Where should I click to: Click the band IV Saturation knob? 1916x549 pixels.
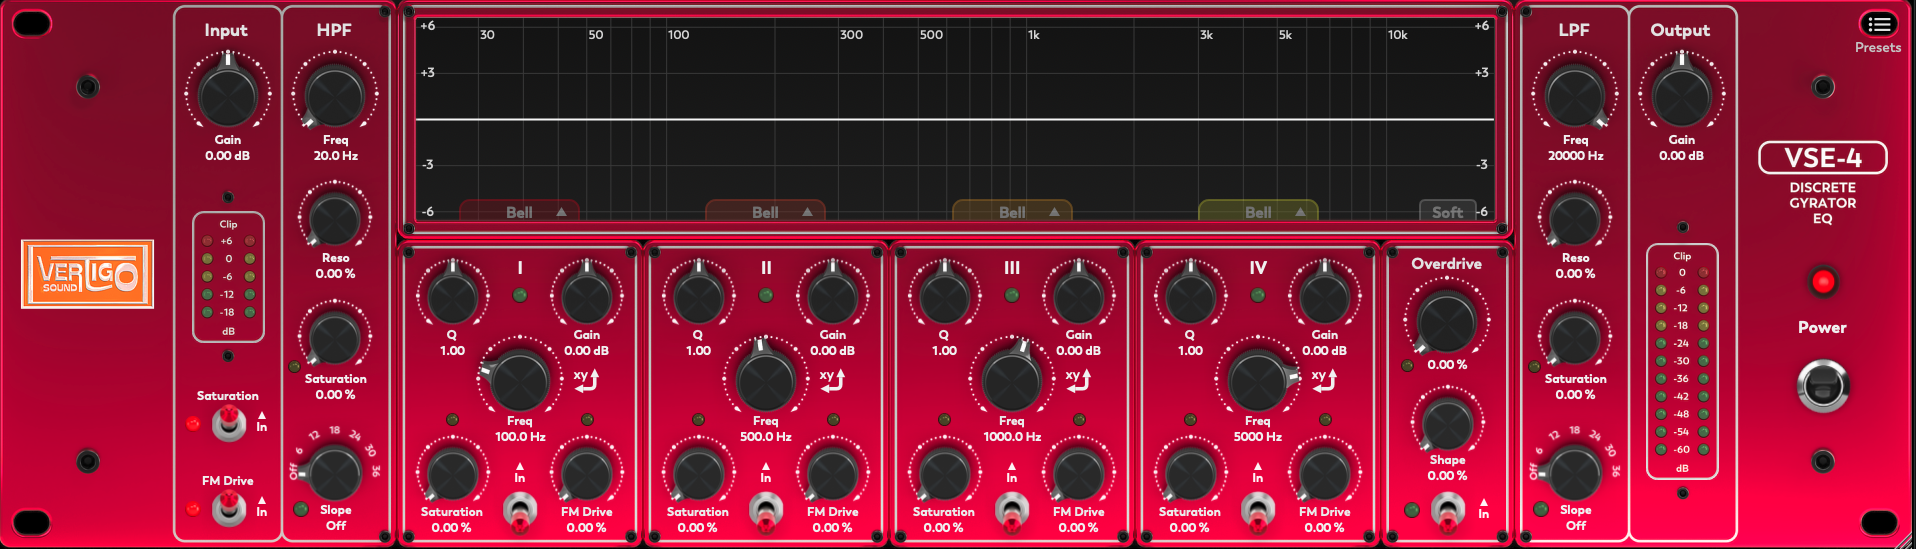pyautogui.click(x=1190, y=473)
